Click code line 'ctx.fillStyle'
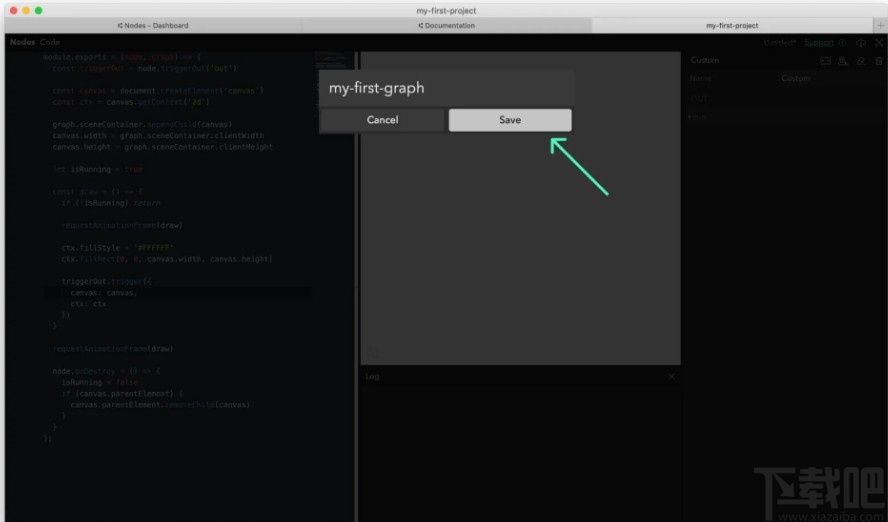 click(x=117, y=248)
